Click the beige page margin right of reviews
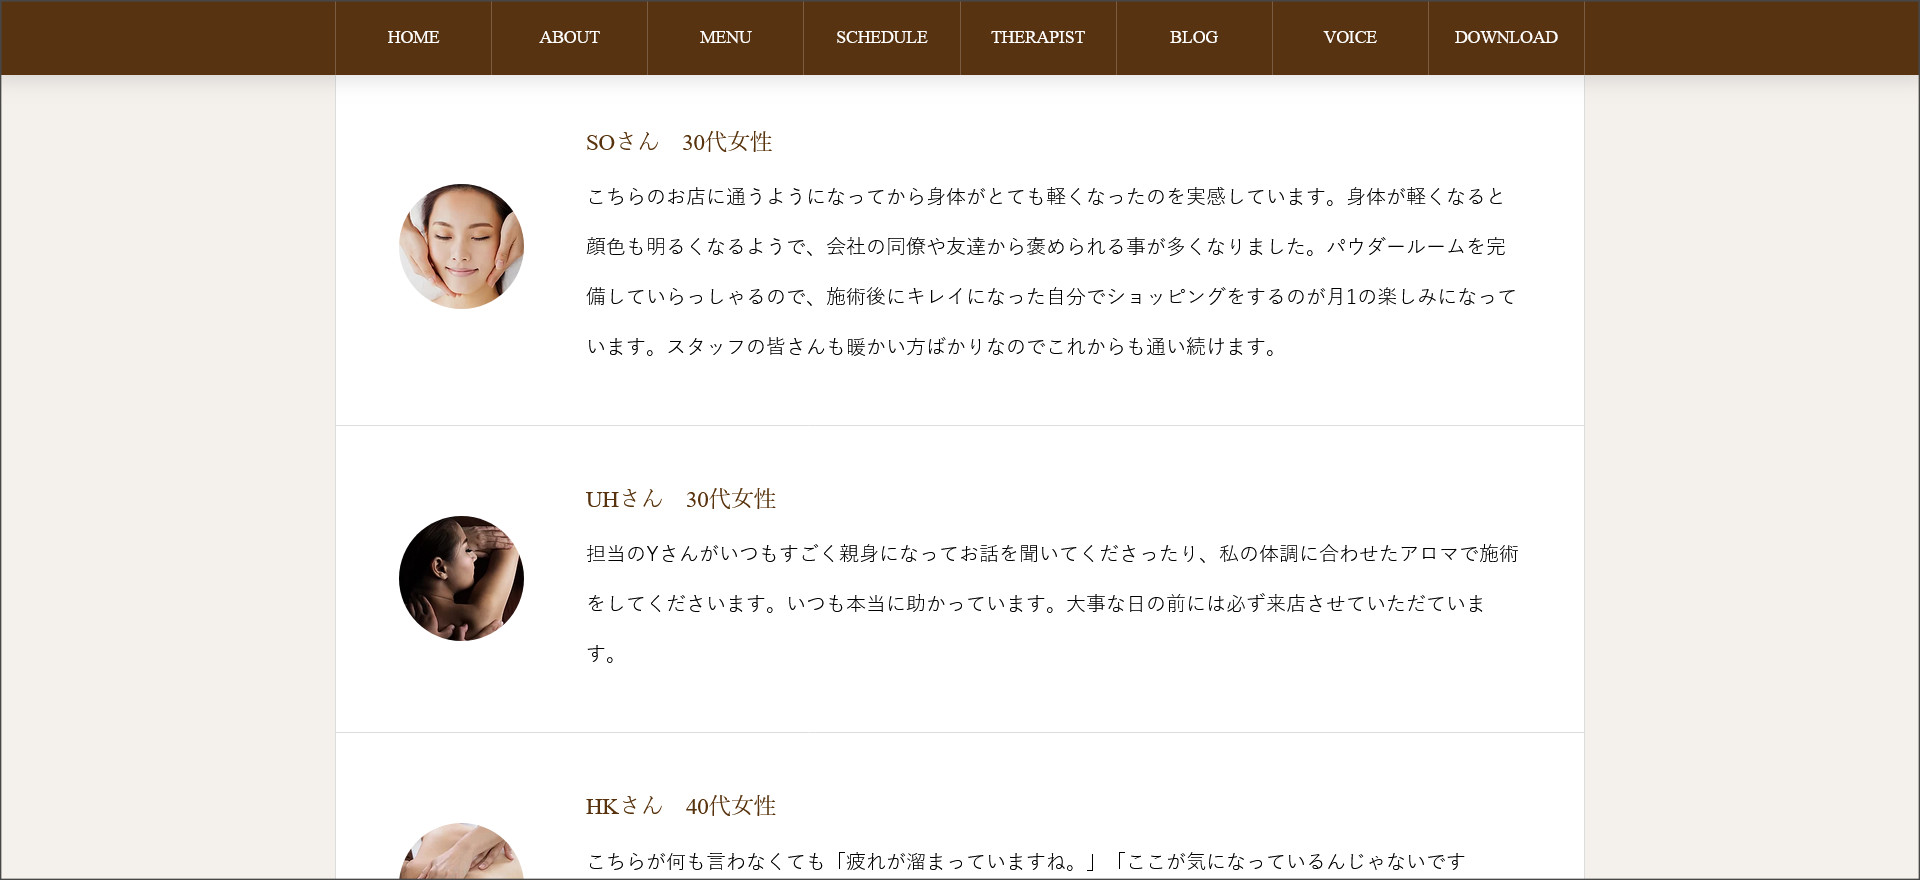The width and height of the screenshot is (1920, 880). [1750, 450]
